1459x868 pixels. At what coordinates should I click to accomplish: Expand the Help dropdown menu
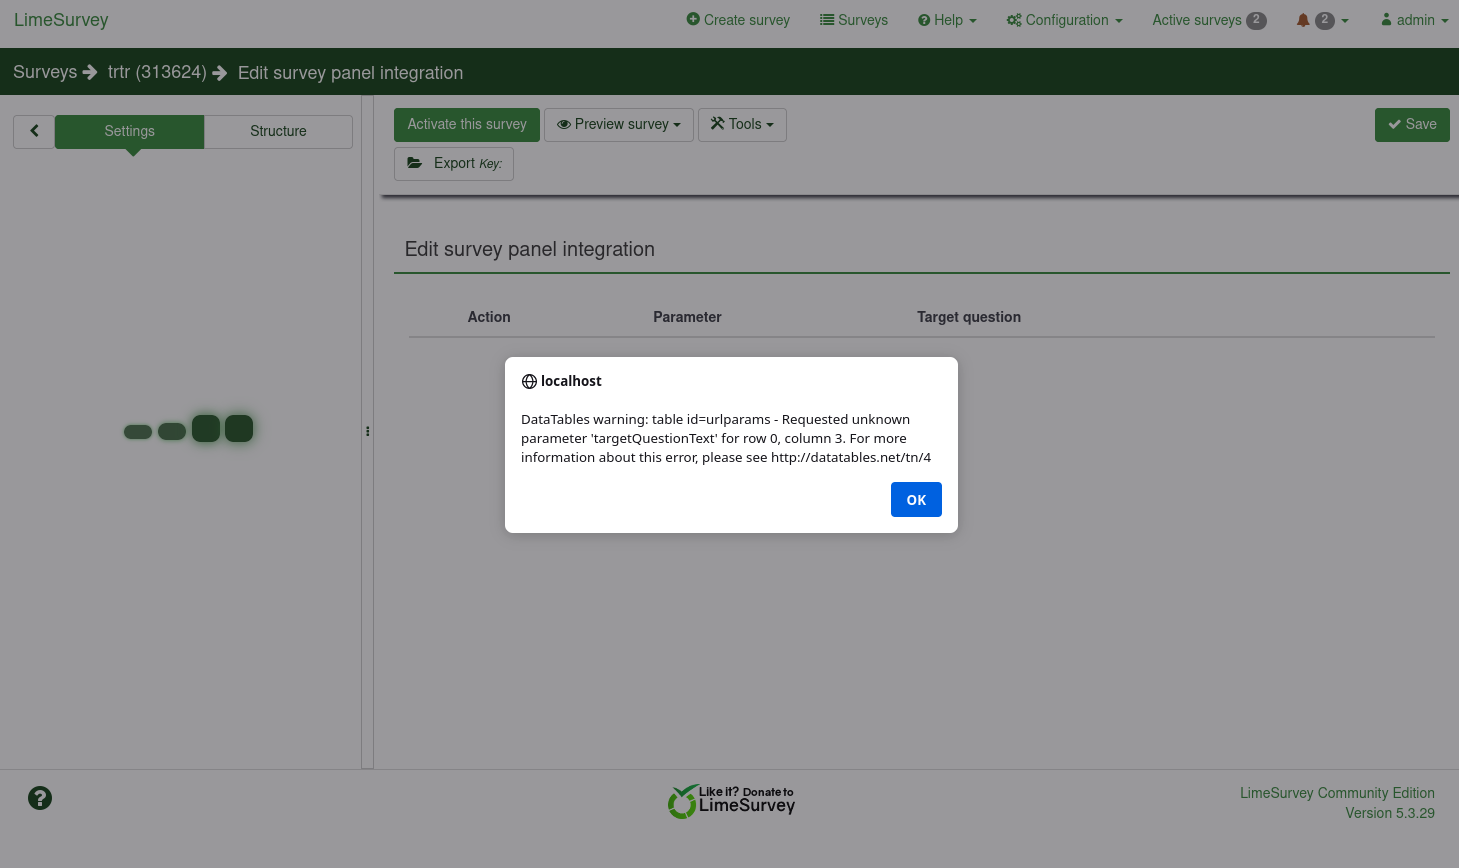(x=947, y=20)
